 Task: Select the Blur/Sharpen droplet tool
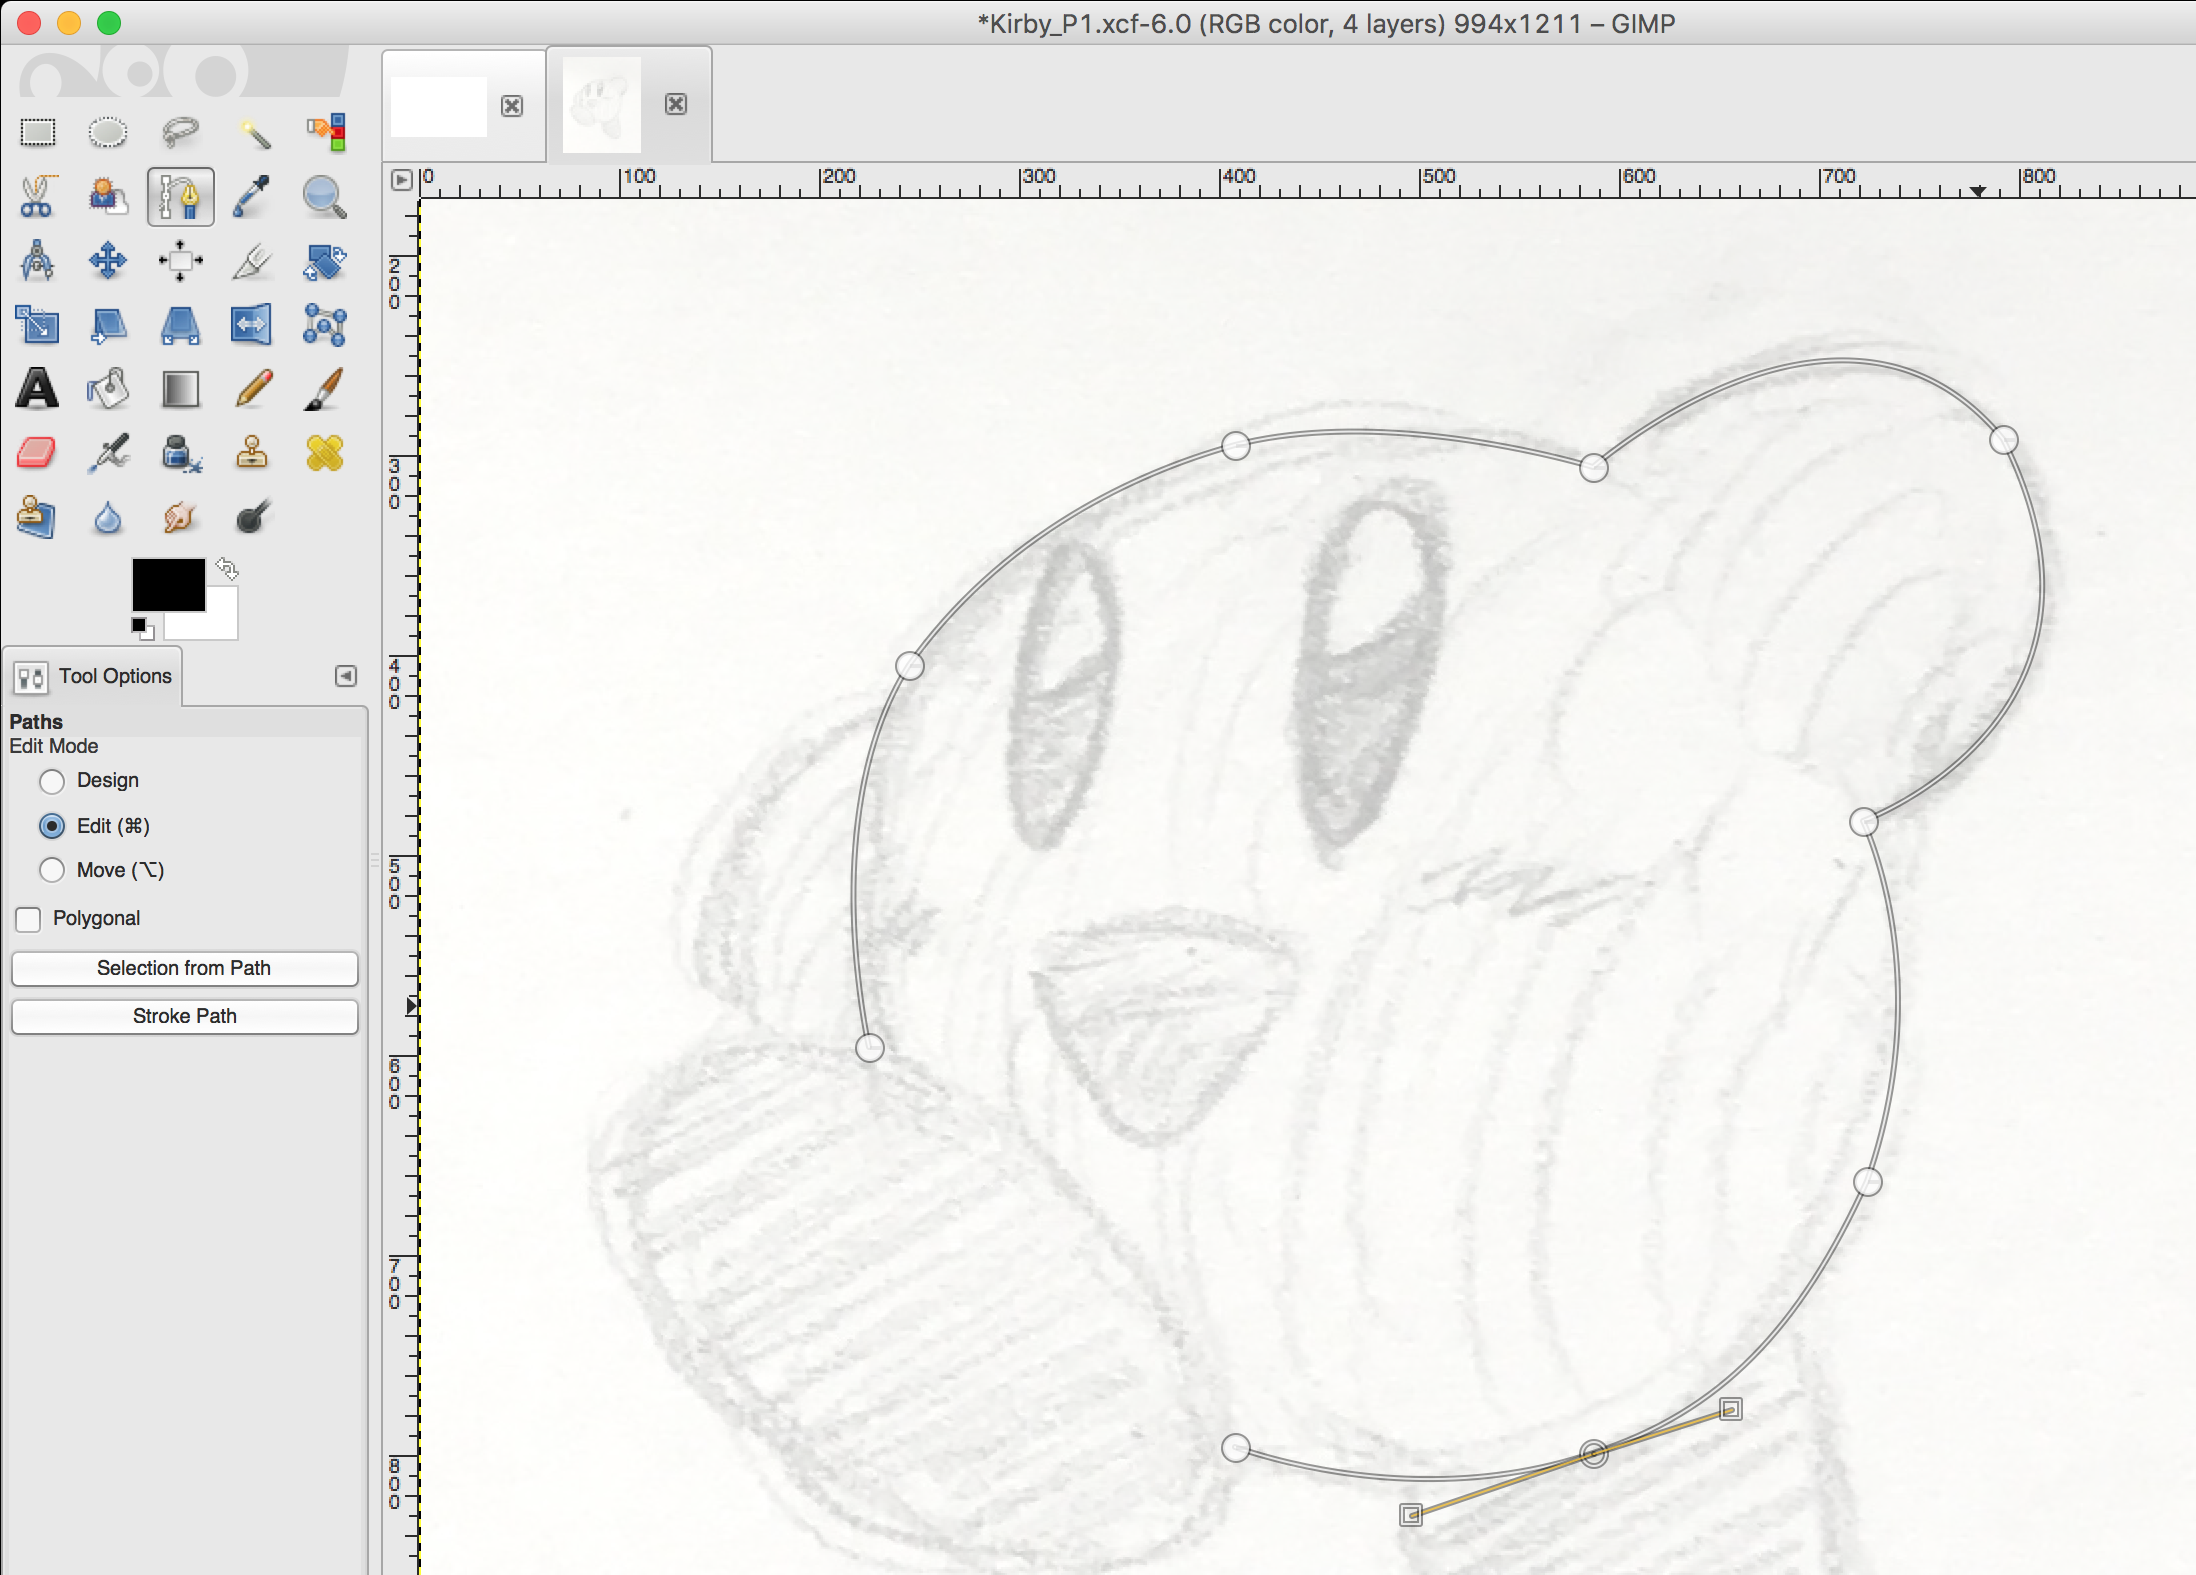pyautogui.click(x=108, y=517)
